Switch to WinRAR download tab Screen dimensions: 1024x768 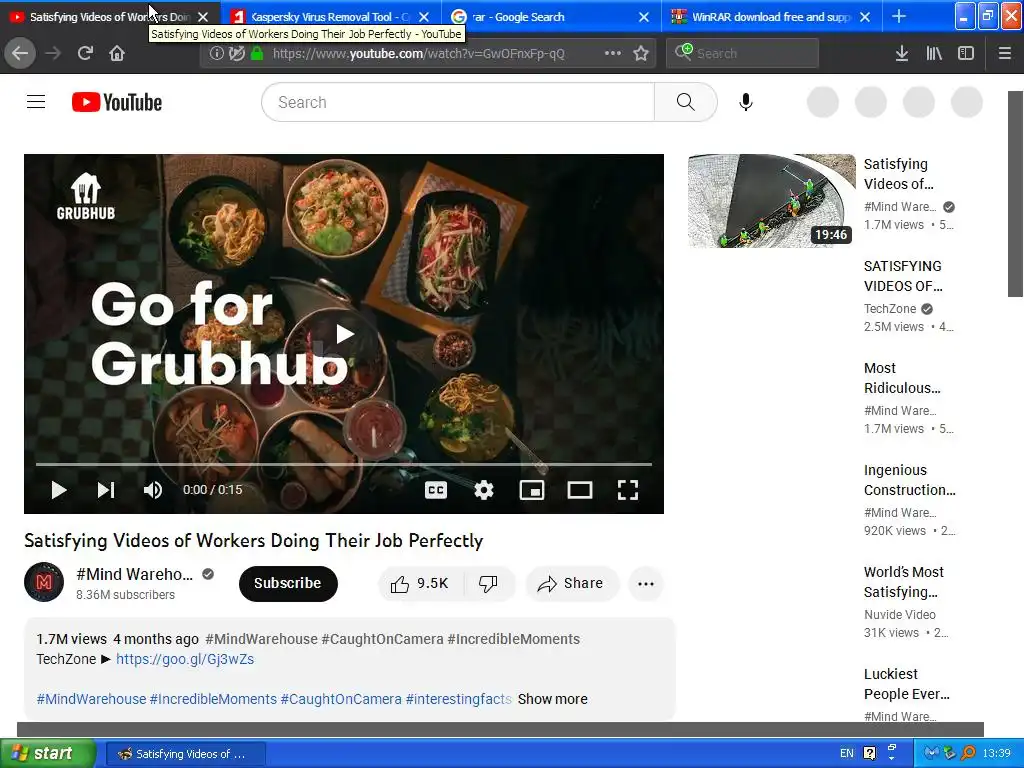pyautogui.click(x=771, y=17)
